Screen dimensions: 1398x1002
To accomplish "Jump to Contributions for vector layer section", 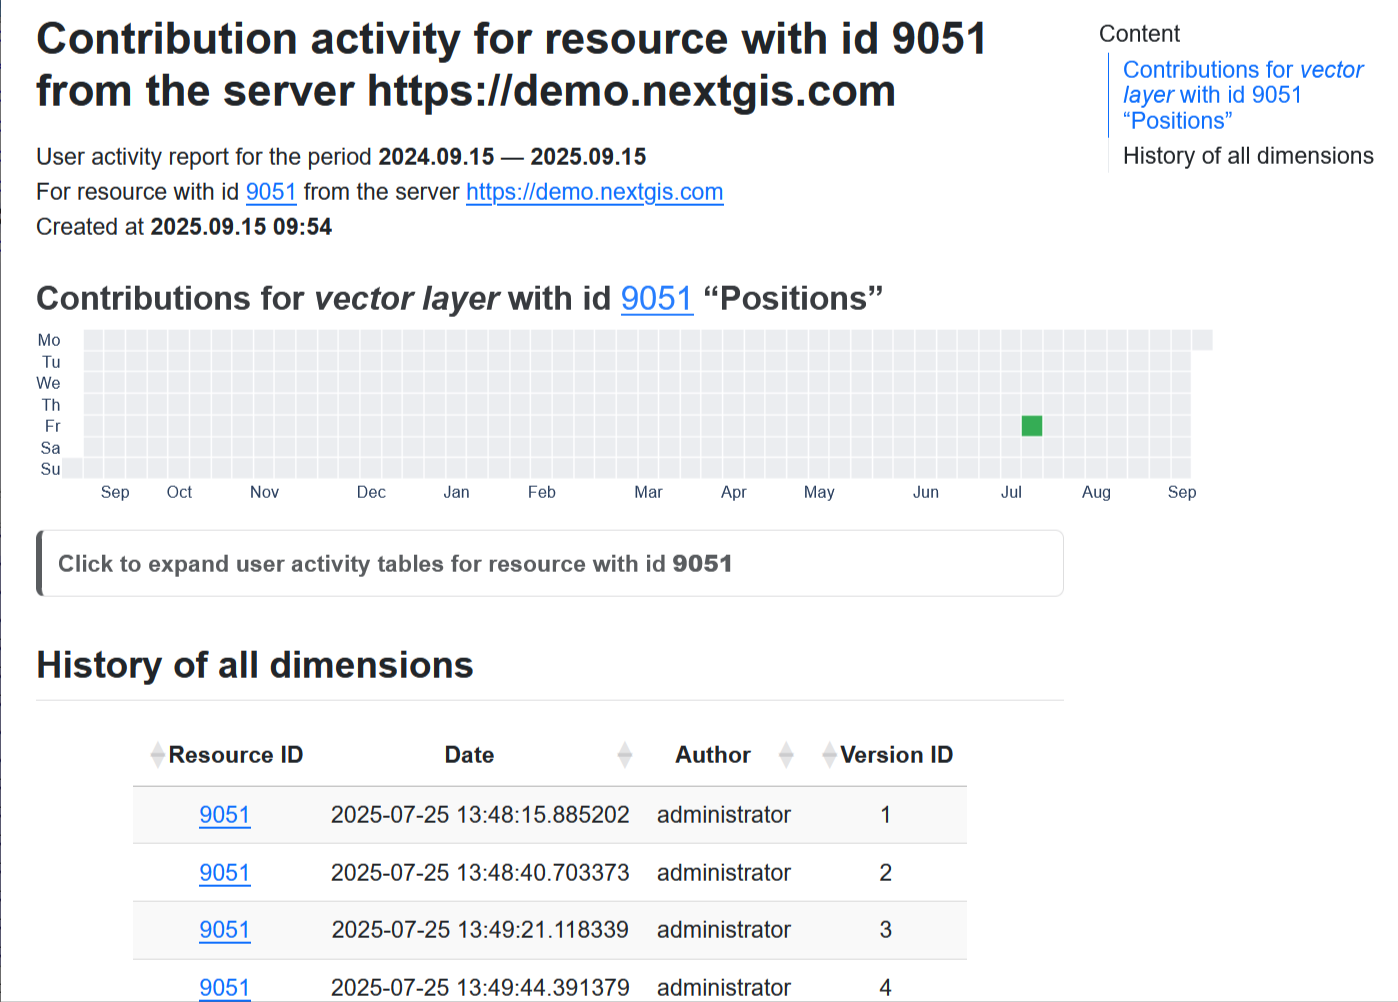I will [1242, 95].
